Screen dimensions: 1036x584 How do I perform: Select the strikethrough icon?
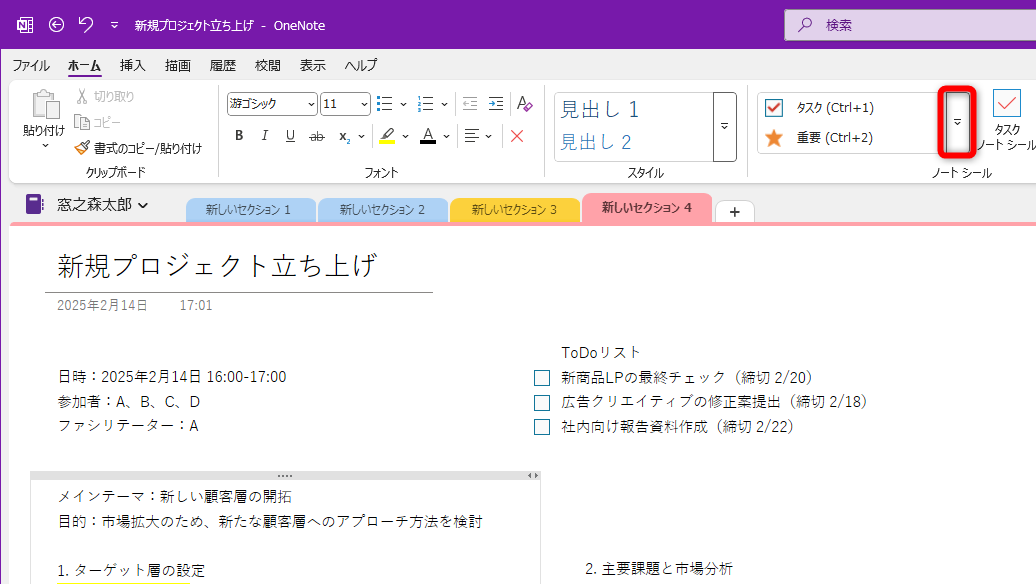pos(315,136)
